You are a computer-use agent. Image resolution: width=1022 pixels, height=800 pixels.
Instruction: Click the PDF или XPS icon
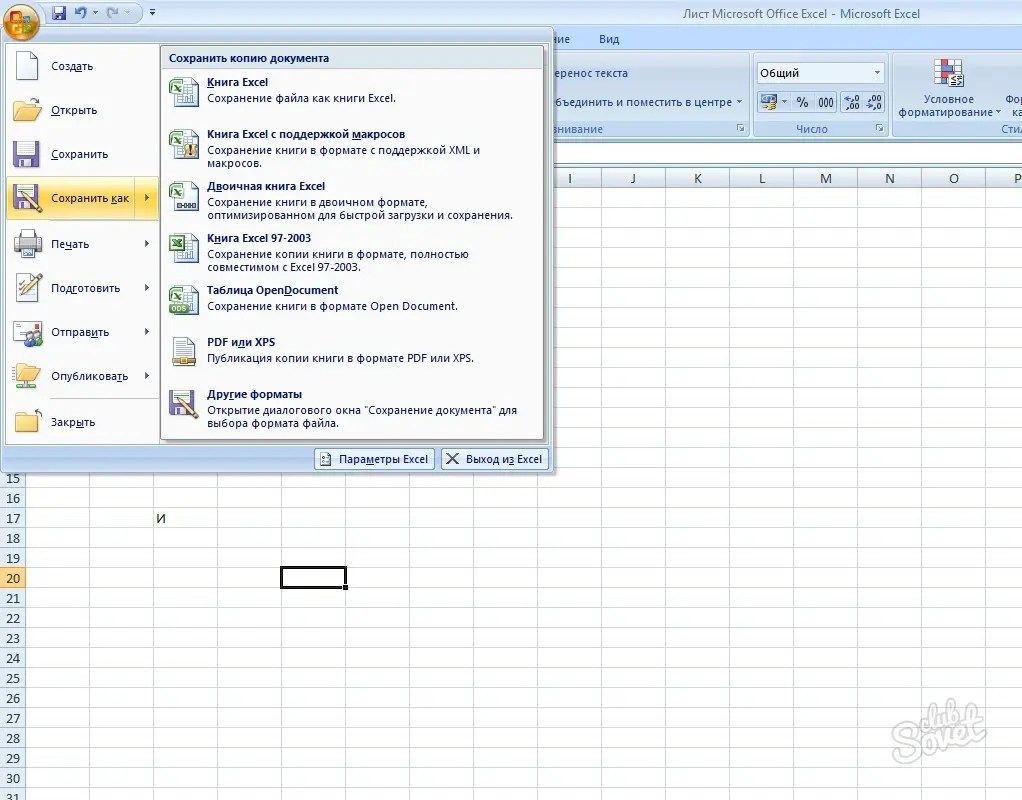pos(184,351)
